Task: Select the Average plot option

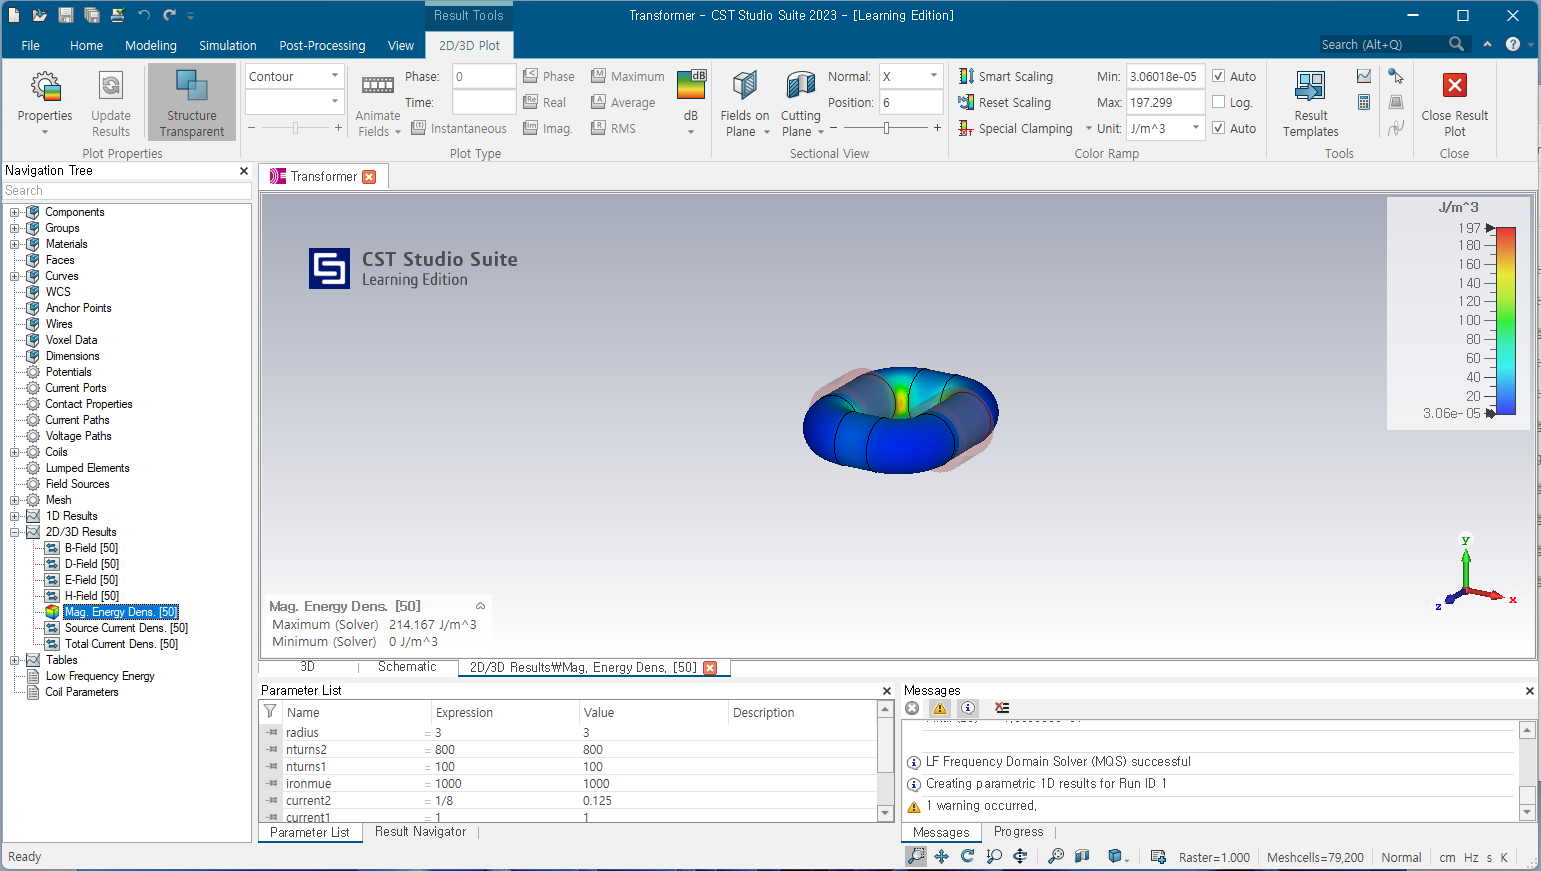Action: tap(623, 102)
